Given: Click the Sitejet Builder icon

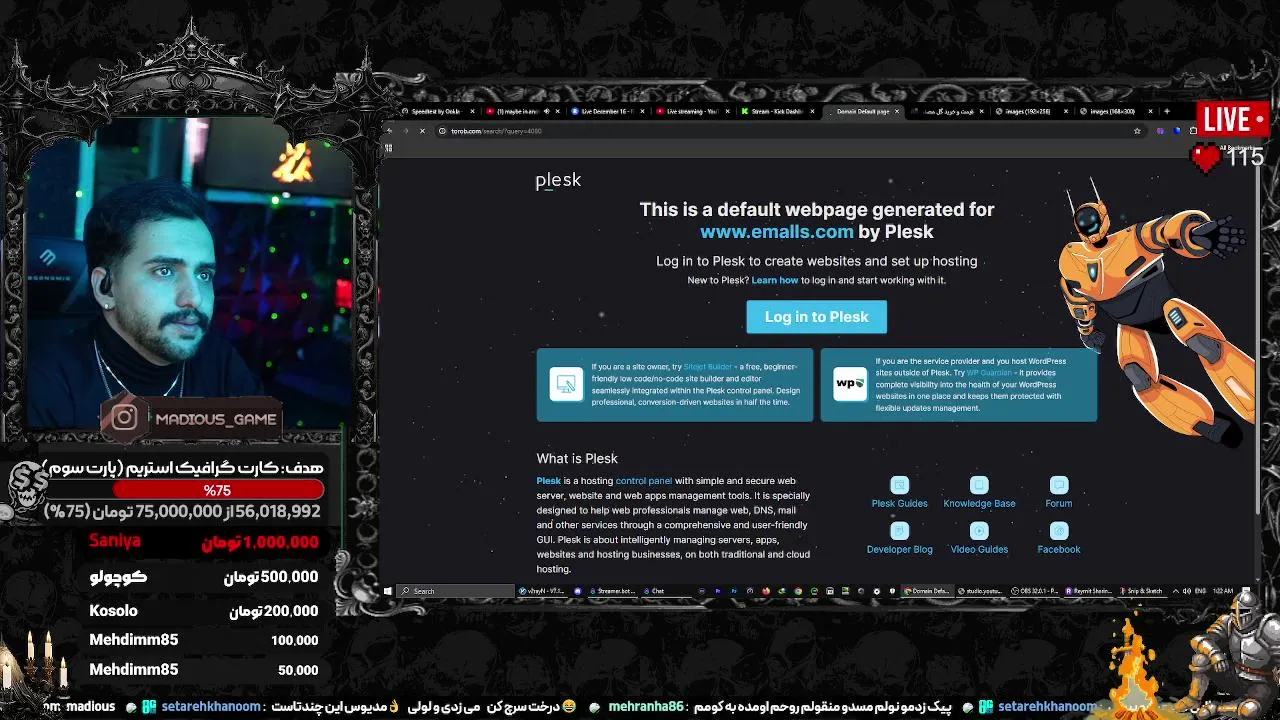Looking at the screenshot, I should pos(566,385).
